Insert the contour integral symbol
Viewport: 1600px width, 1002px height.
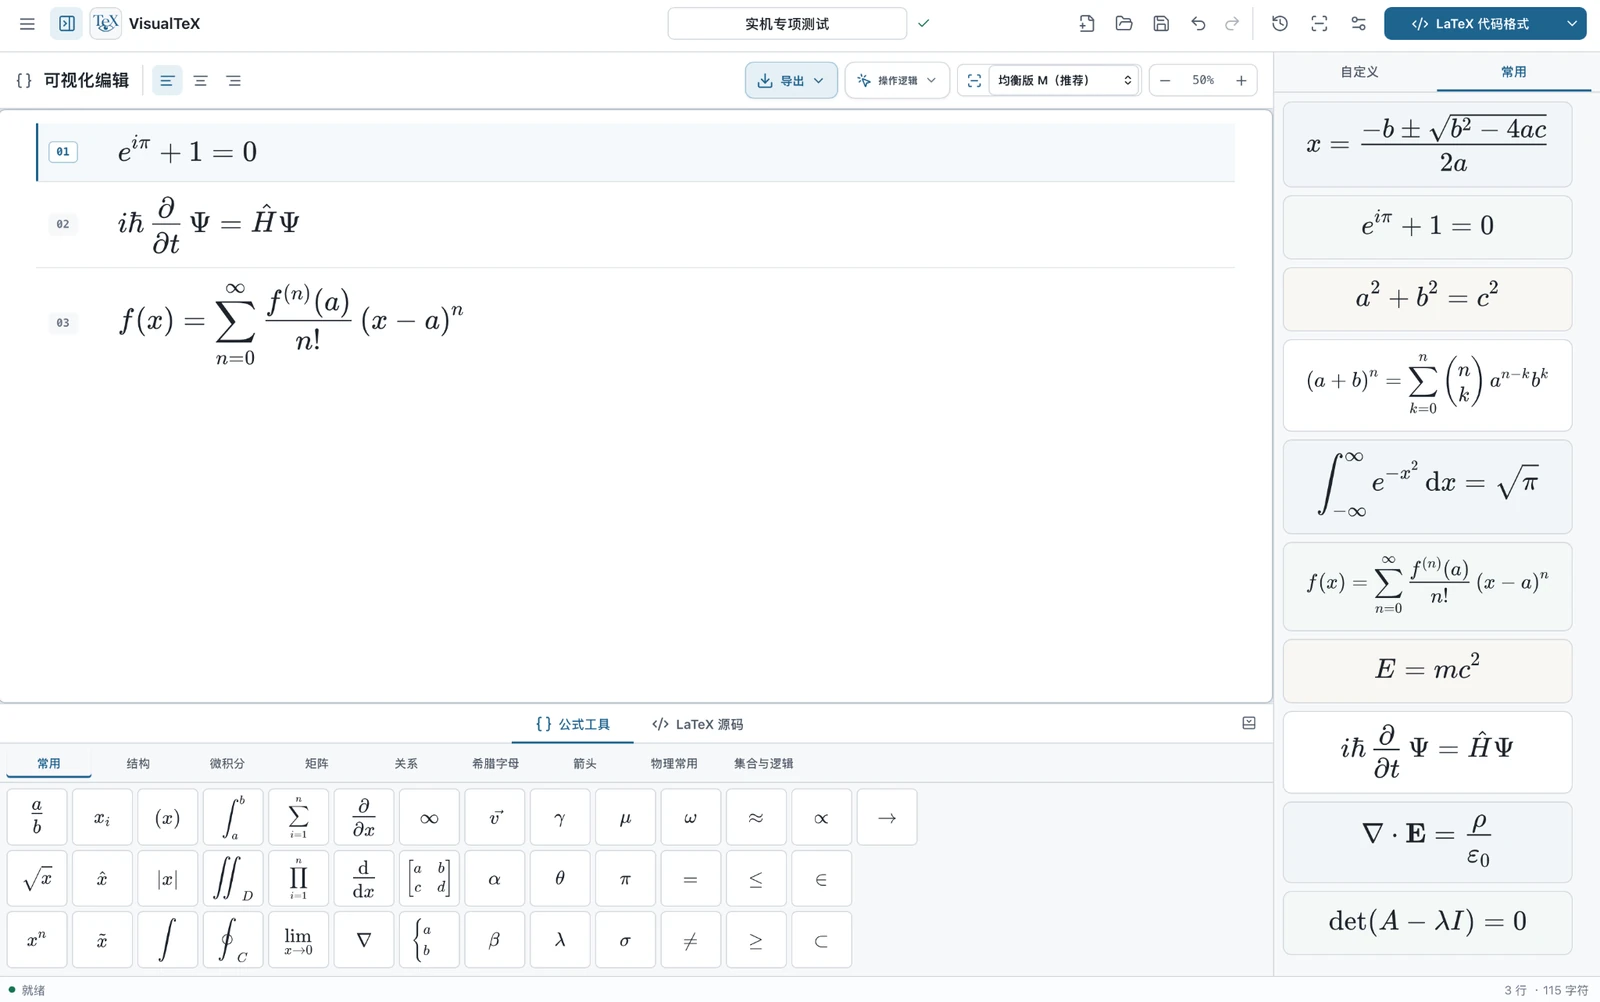[233, 940]
